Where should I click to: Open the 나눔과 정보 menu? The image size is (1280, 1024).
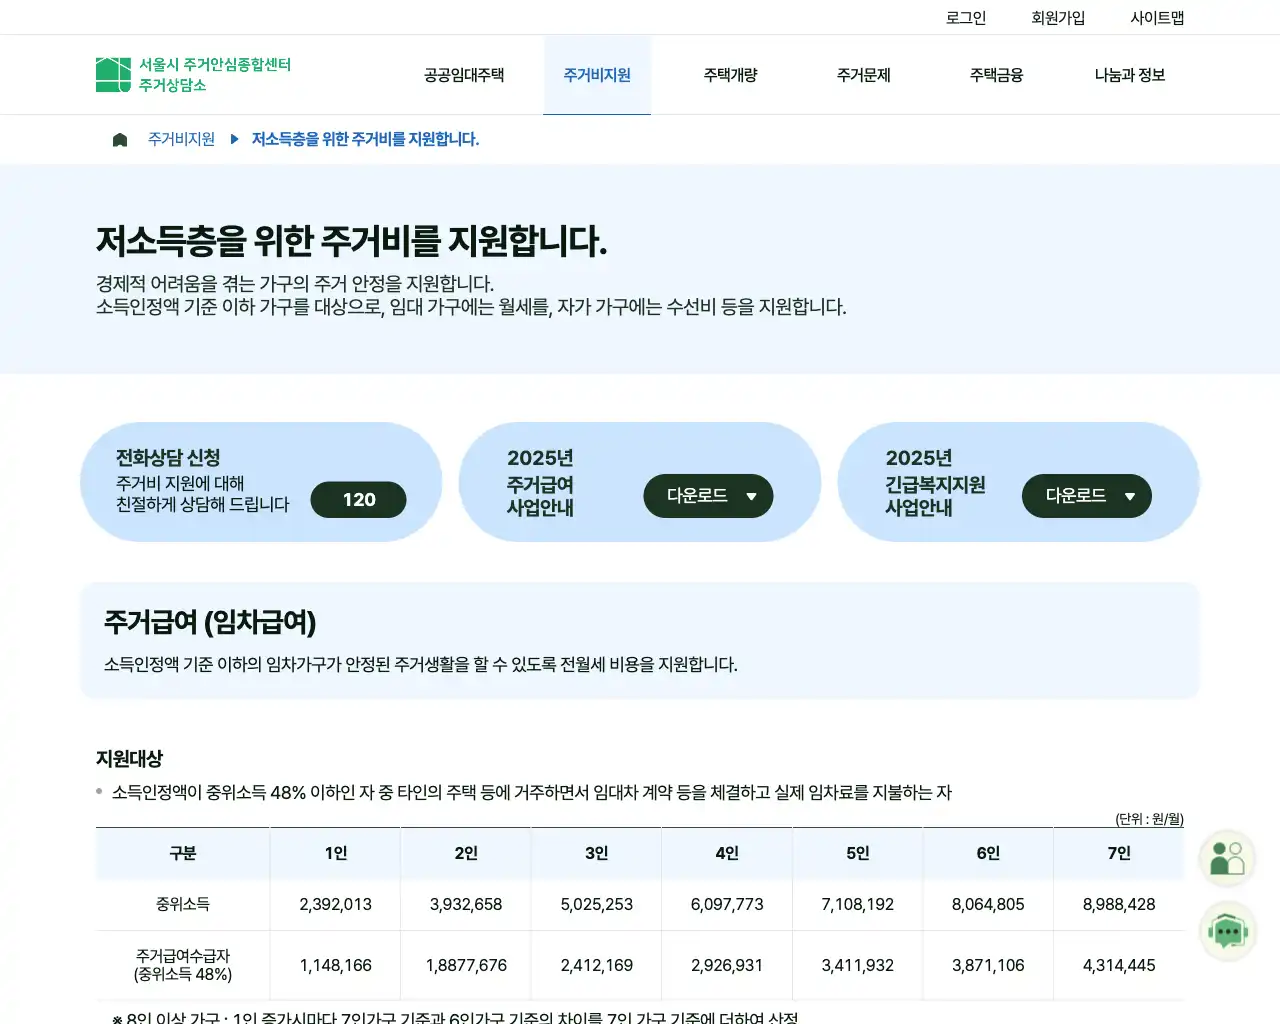pos(1128,74)
